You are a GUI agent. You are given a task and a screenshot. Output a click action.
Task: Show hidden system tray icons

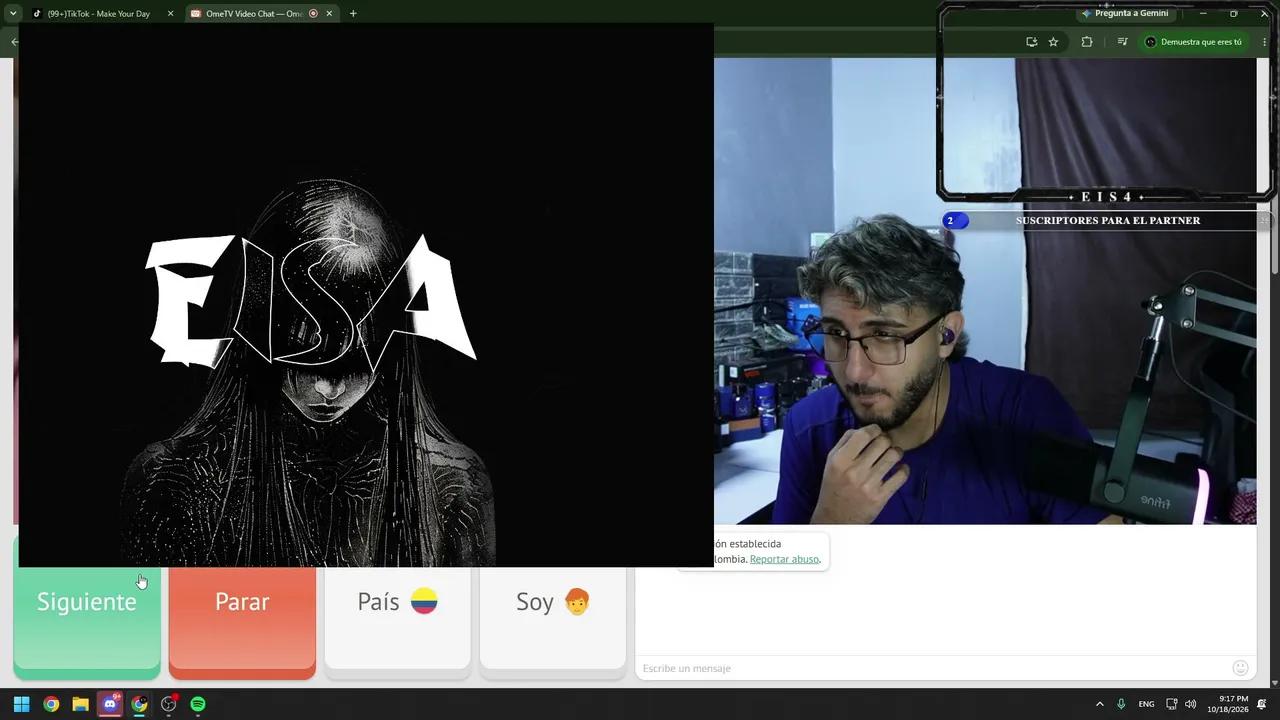coord(1099,704)
